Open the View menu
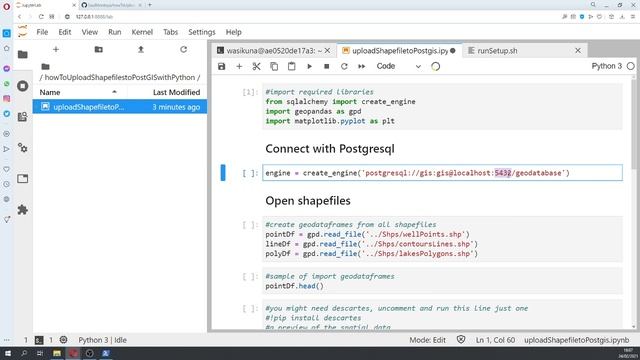 (89, 32)
